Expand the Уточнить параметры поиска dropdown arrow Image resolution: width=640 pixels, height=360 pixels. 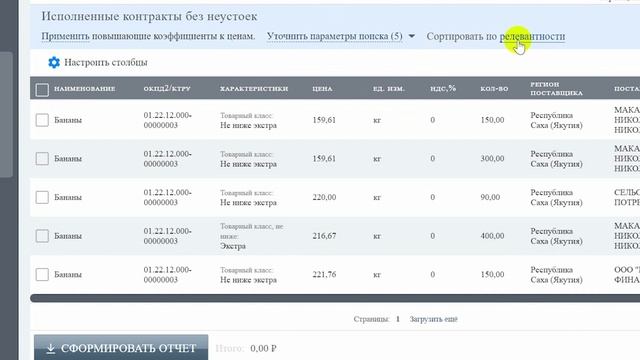click(411, 36)
